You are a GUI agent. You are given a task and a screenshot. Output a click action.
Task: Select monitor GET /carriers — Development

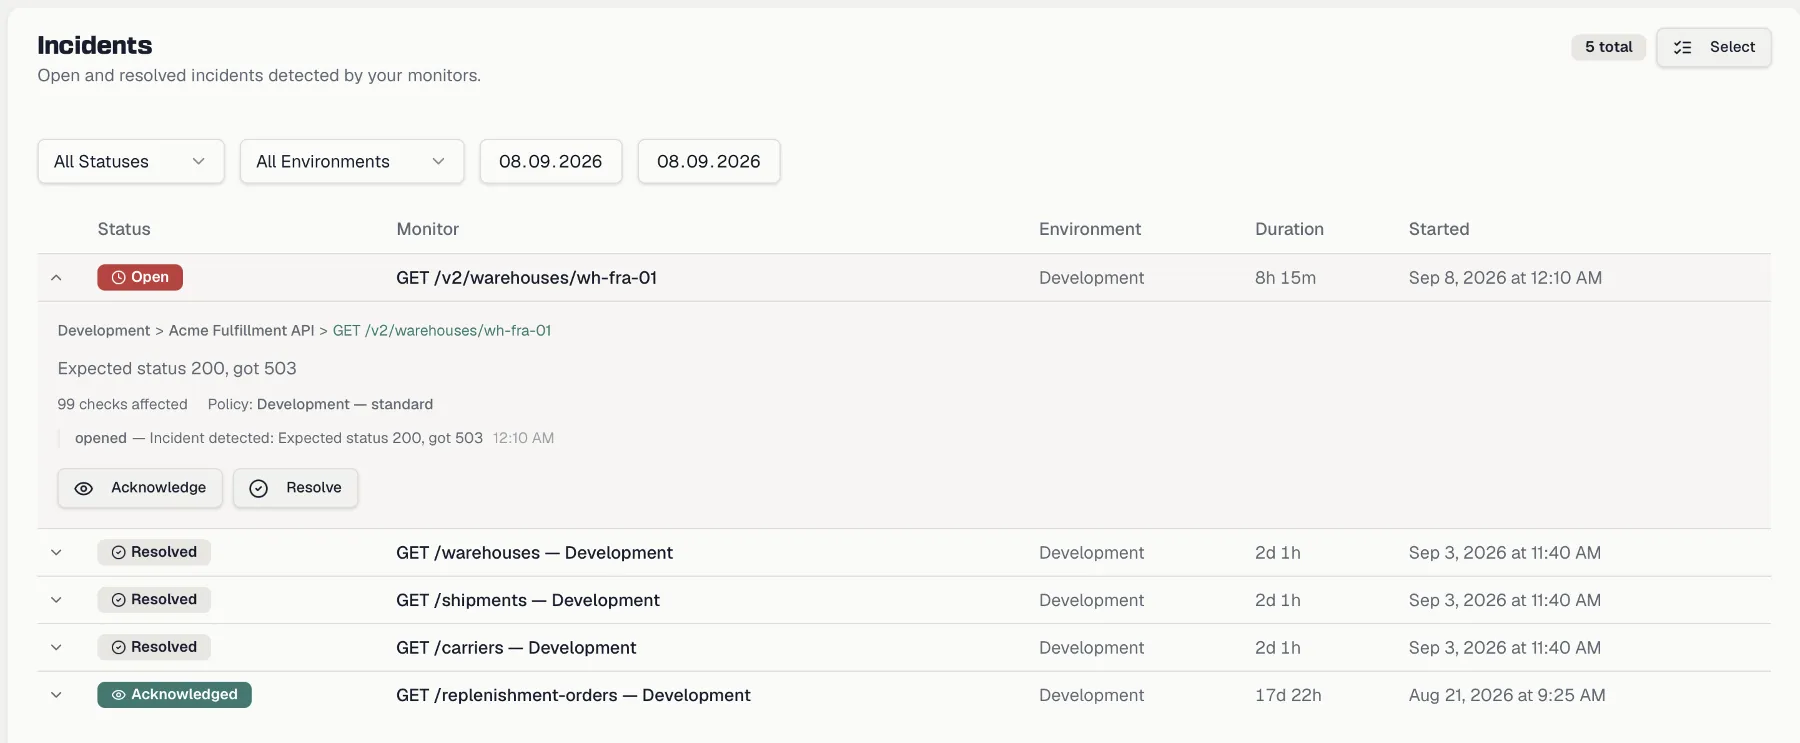[x=516, y=648]
